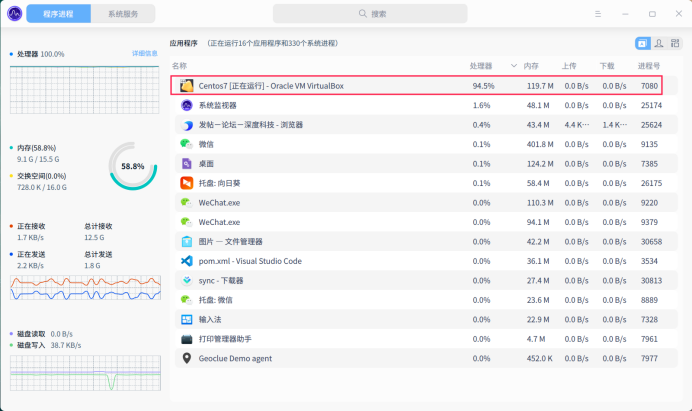Screen dimensions: 692x411
Task: Click the processor usage graph
Action: pos(84,90)
